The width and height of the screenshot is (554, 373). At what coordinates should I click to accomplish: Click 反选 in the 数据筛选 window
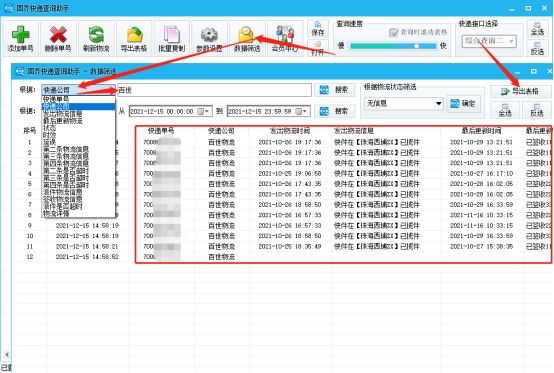(x=537, y=110)
